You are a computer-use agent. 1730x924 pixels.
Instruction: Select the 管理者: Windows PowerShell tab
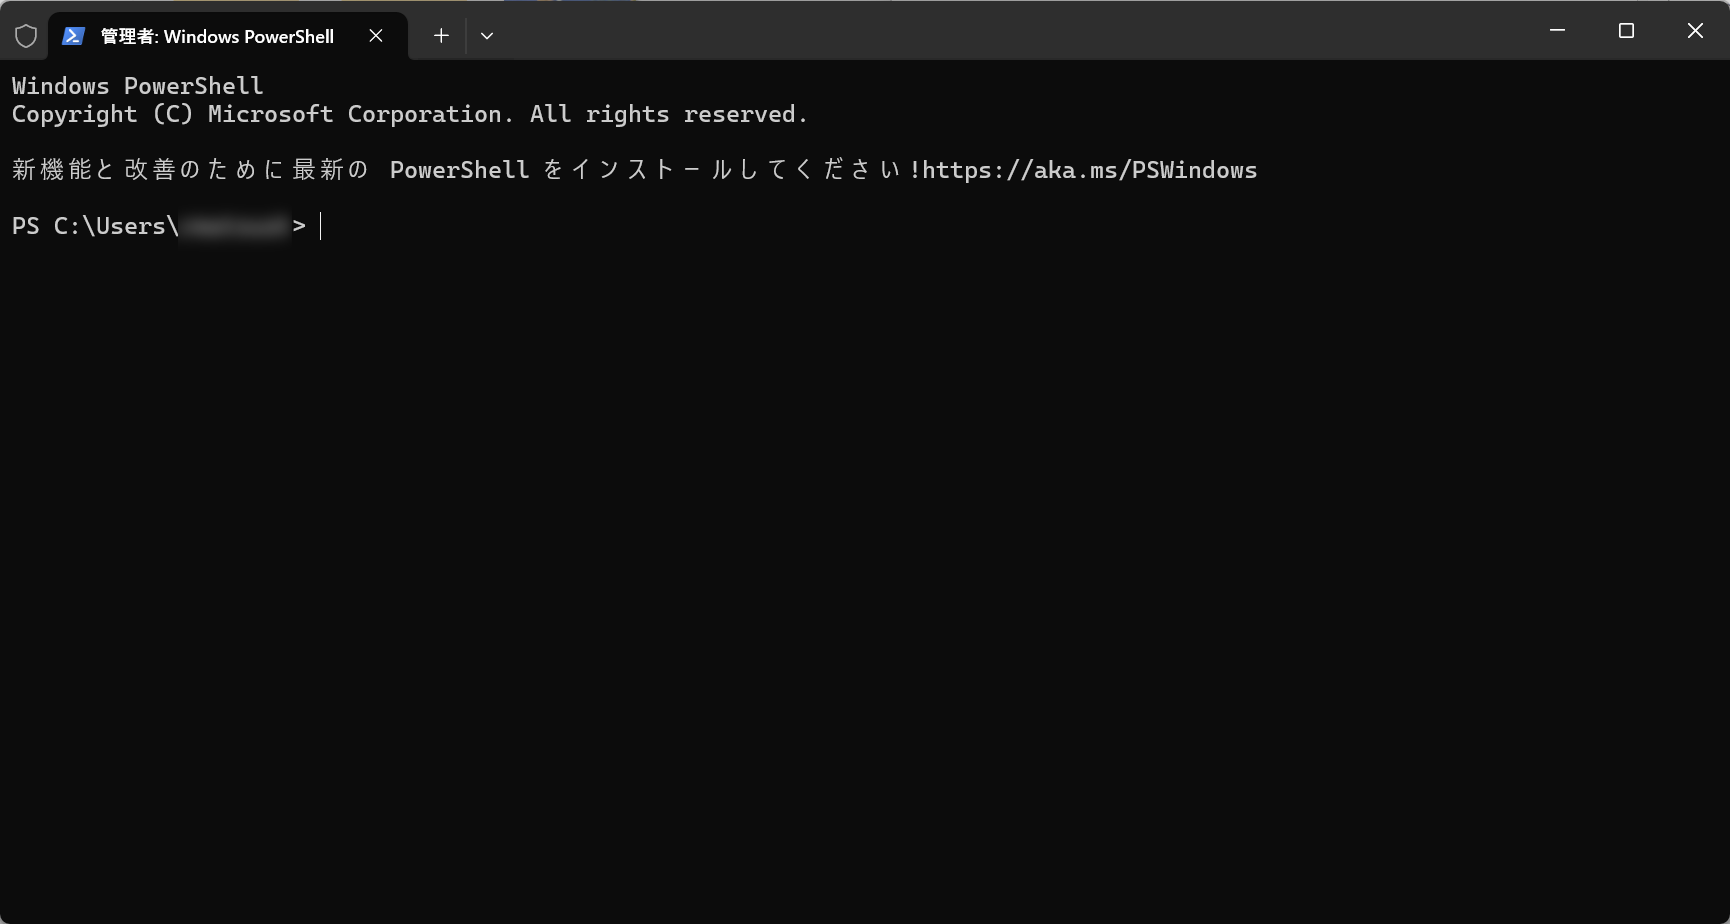pos(214,36)
